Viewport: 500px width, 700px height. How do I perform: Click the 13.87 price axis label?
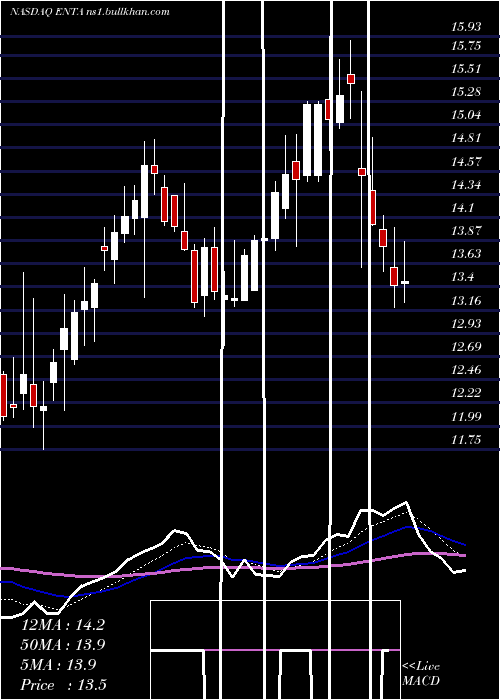coord(467,231)
